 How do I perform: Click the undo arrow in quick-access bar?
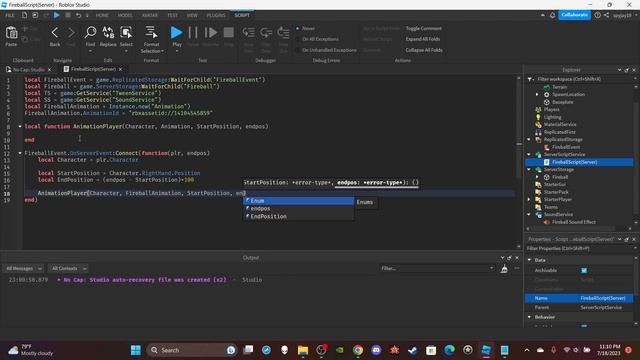coord(78,15)
